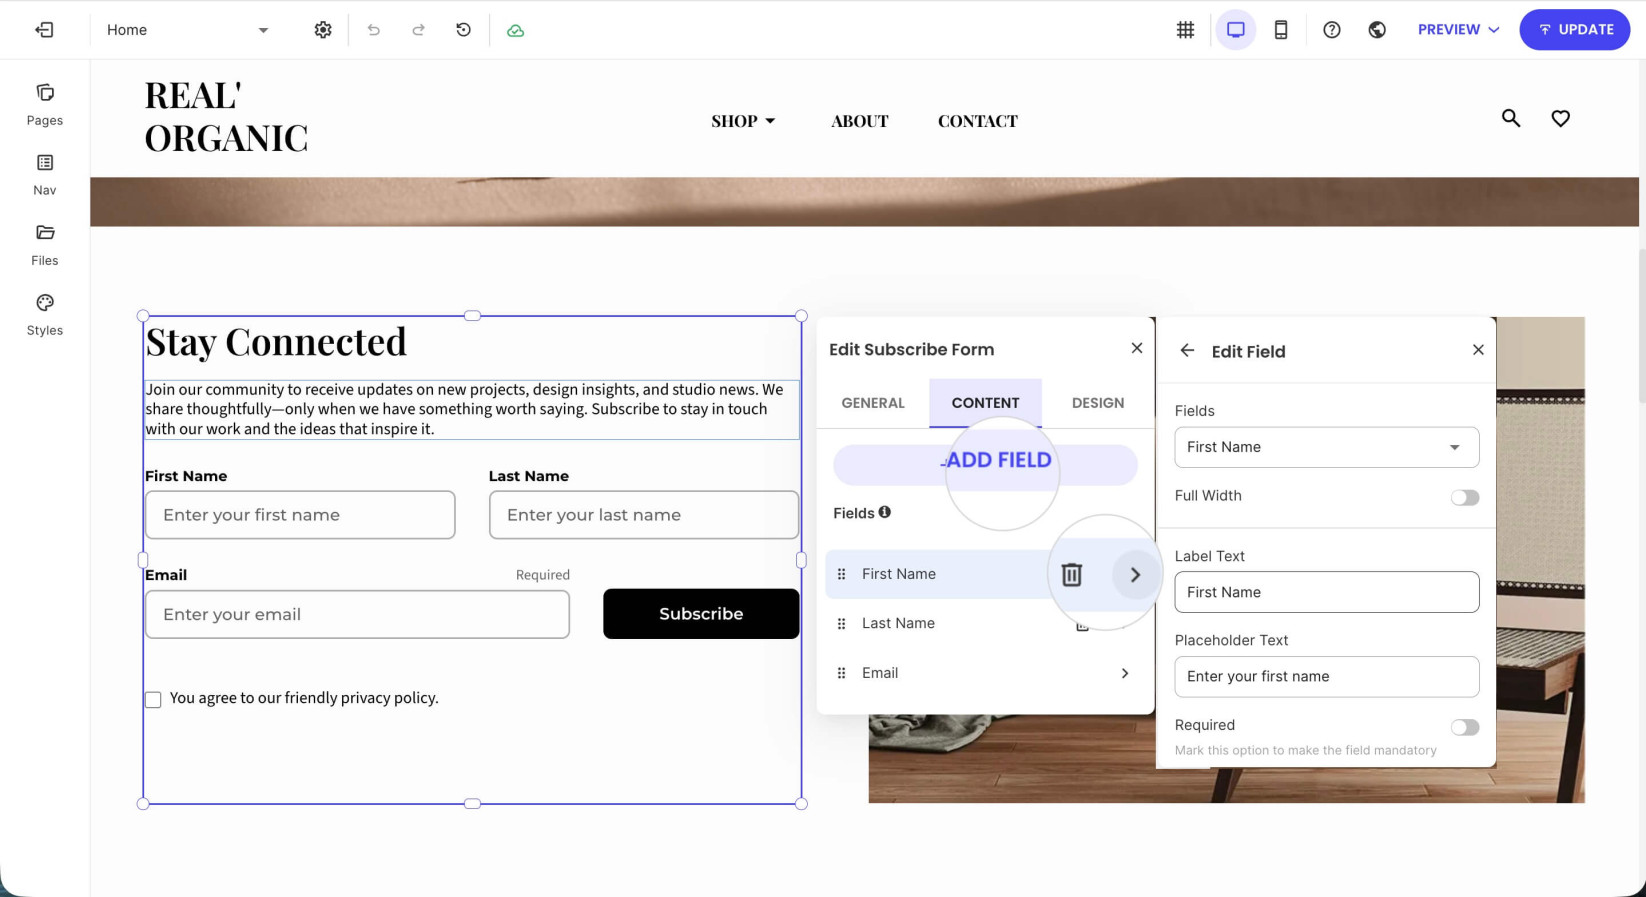The image size is (1646, 897).
Task: Select the Email field row
Action: (985, 673)
